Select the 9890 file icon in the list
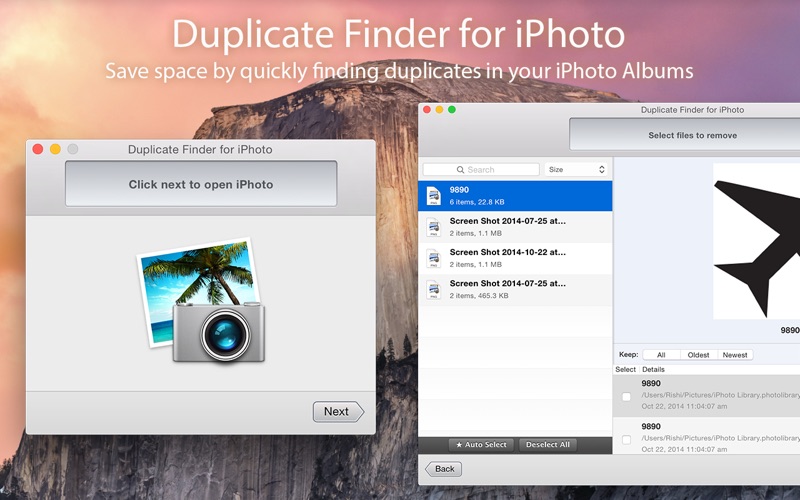Image resolution: width=800 pixels, height=500 pixels. tap(434, 196)
